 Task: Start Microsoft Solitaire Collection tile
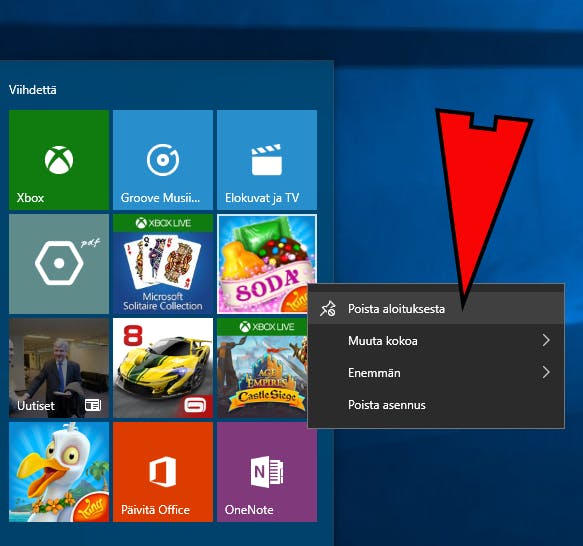coord(163,264)
